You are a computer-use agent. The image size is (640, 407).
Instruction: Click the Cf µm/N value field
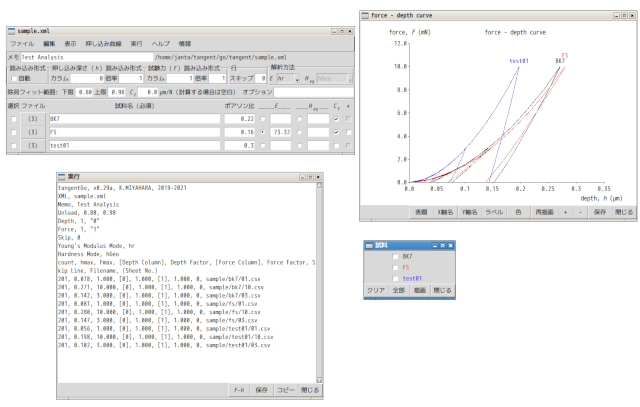(148, 92)
